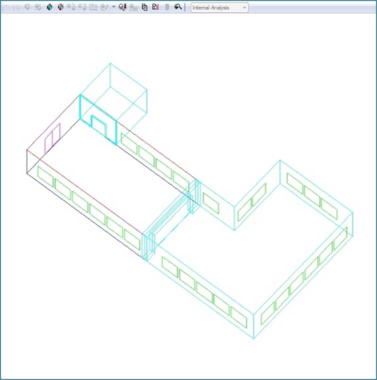Click the binoculars find icon before separator
This screenshot has width=377, height=380.
tap(178, 7)
